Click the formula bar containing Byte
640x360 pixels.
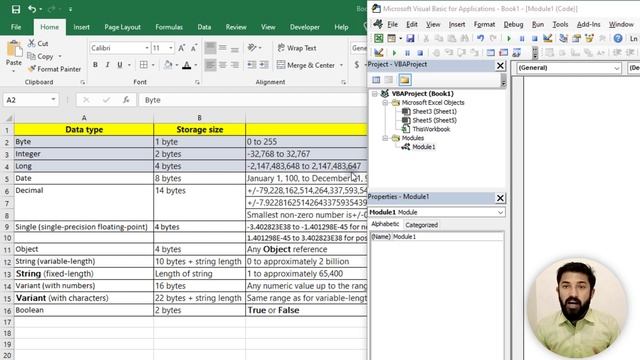click(252, 100)
